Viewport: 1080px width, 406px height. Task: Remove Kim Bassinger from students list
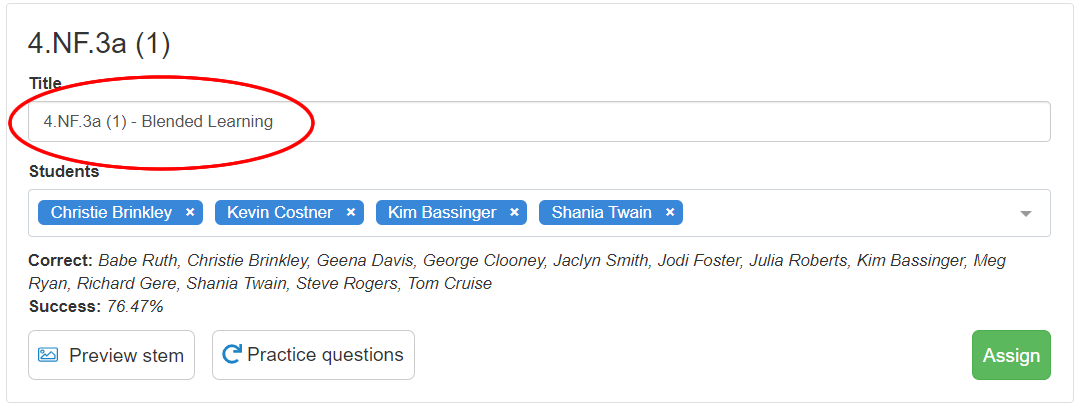click(513, 212)
